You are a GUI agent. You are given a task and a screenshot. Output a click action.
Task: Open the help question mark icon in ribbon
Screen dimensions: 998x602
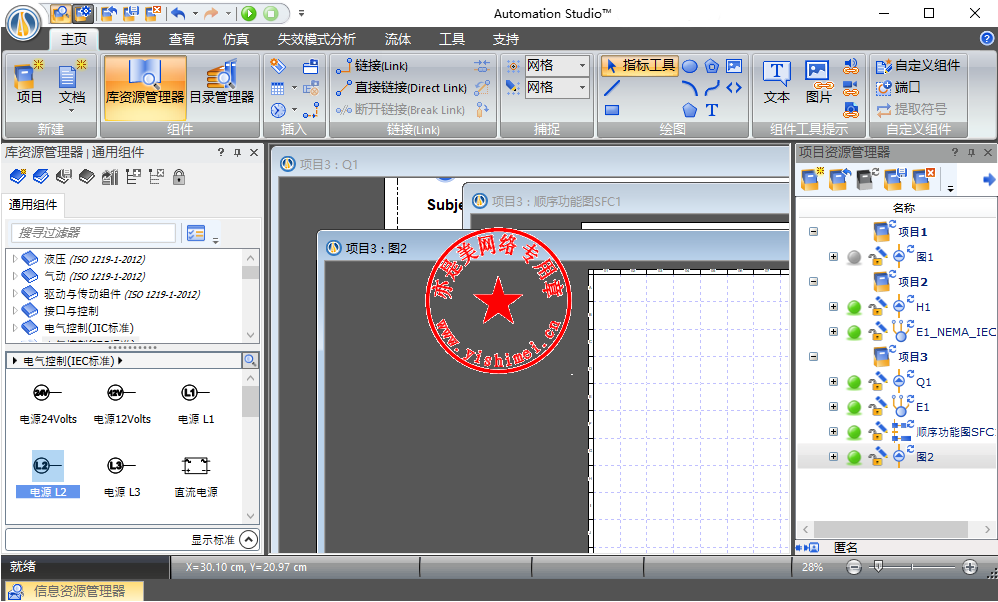987,39
